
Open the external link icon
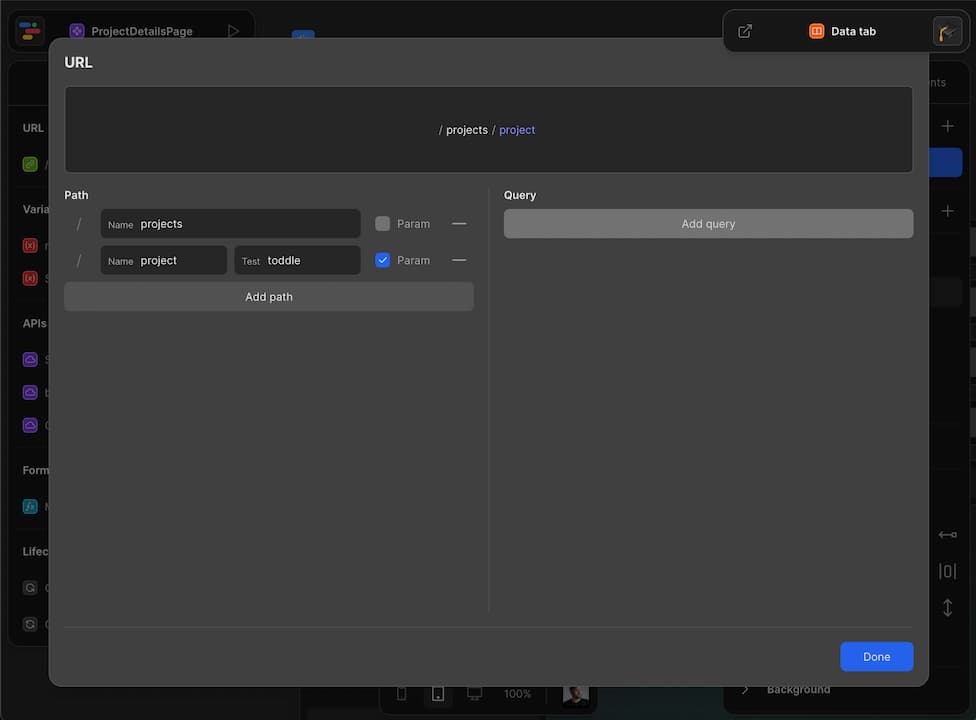click(745, 31)
